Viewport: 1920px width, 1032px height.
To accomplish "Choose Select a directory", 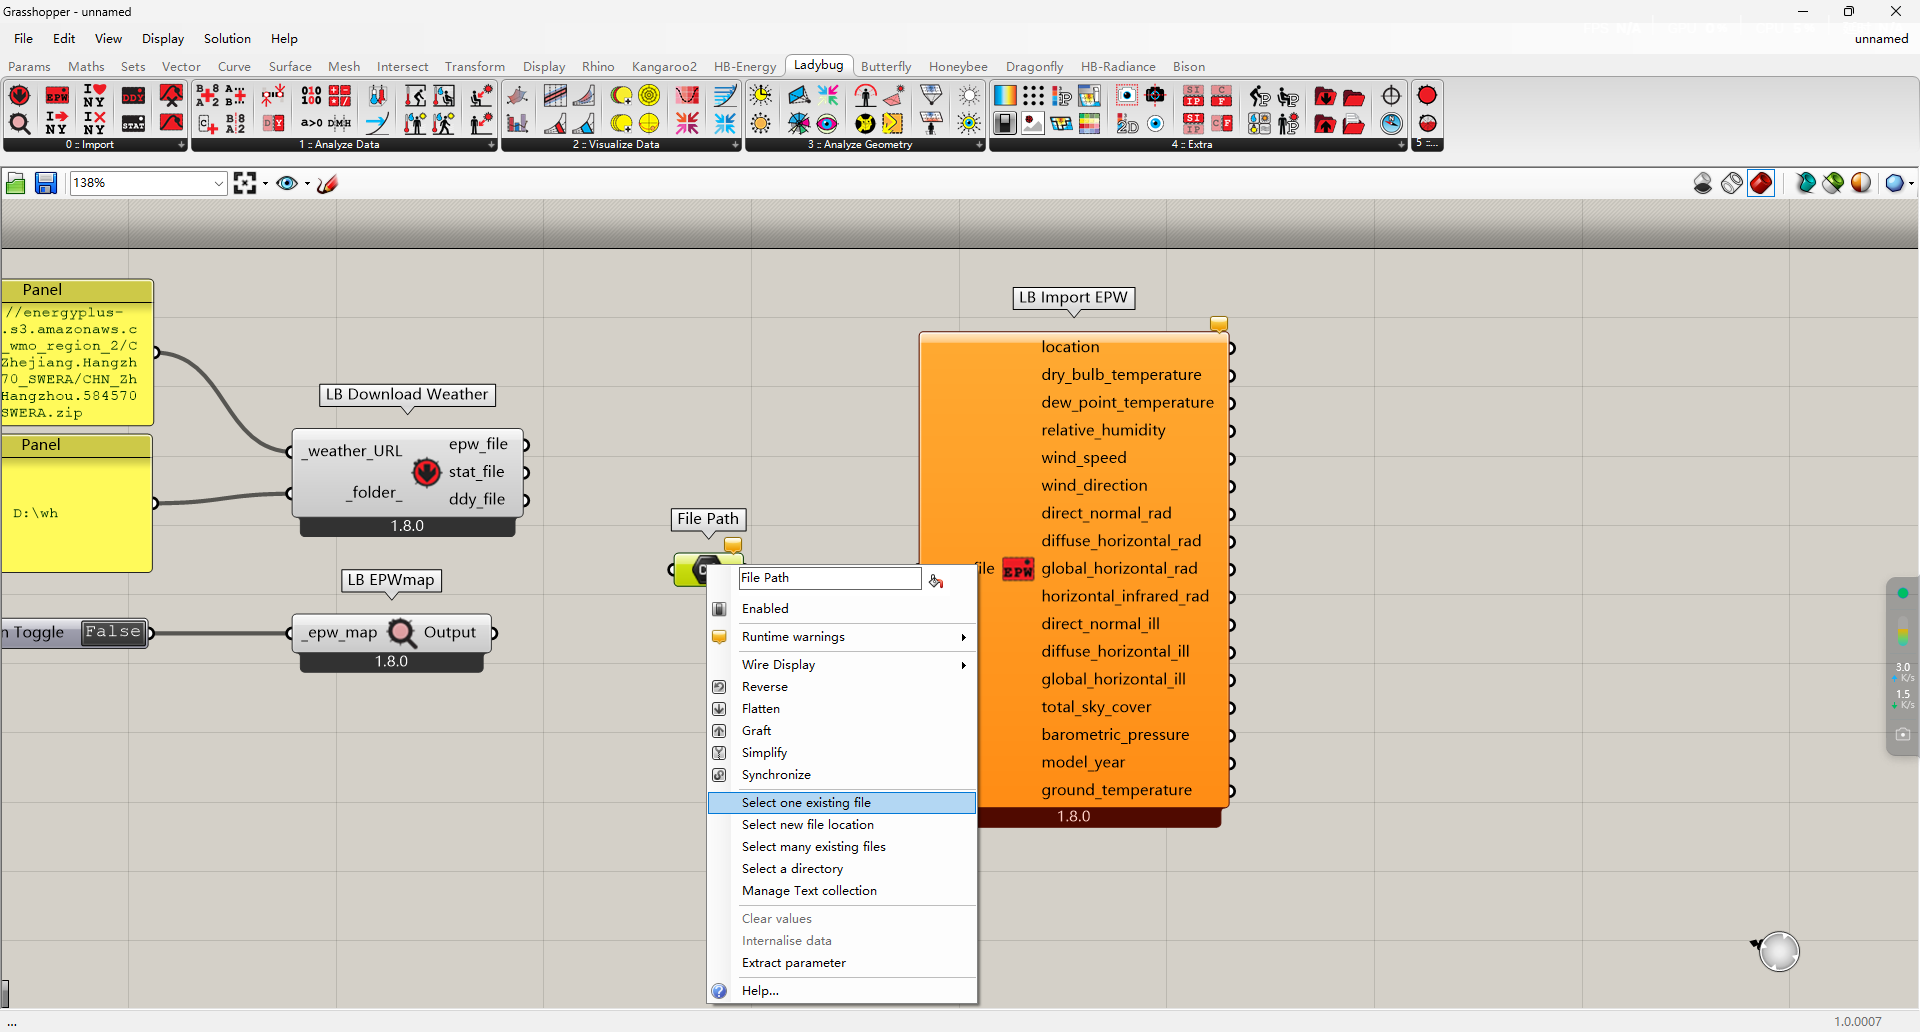I will (x=842, y=869).
